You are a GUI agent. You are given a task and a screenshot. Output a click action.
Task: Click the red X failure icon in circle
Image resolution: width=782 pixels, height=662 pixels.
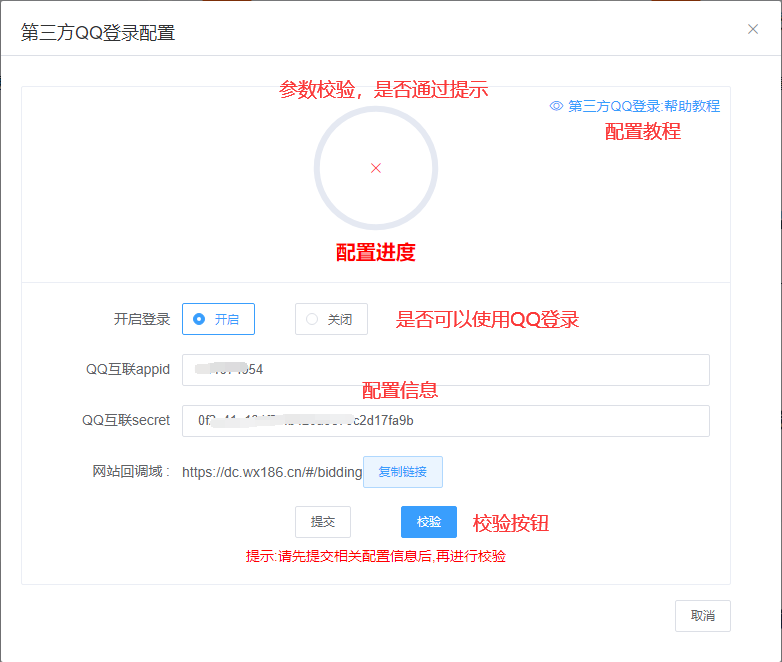pyautogui.click(x=376, y=168)
